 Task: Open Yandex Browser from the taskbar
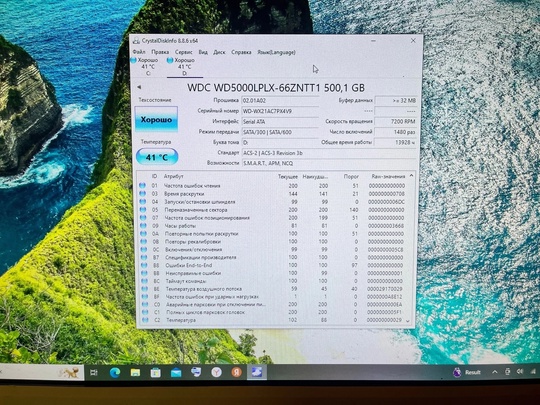click(x=216, y=372)
